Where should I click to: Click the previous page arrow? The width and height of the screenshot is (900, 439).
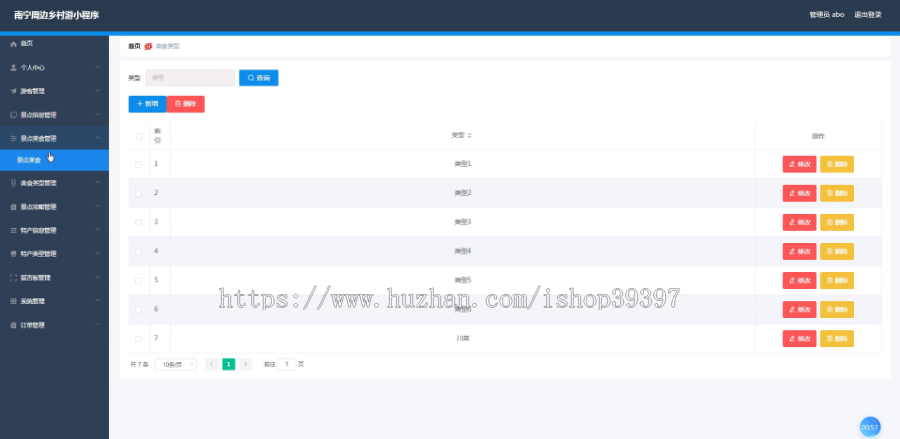[212, 364]
